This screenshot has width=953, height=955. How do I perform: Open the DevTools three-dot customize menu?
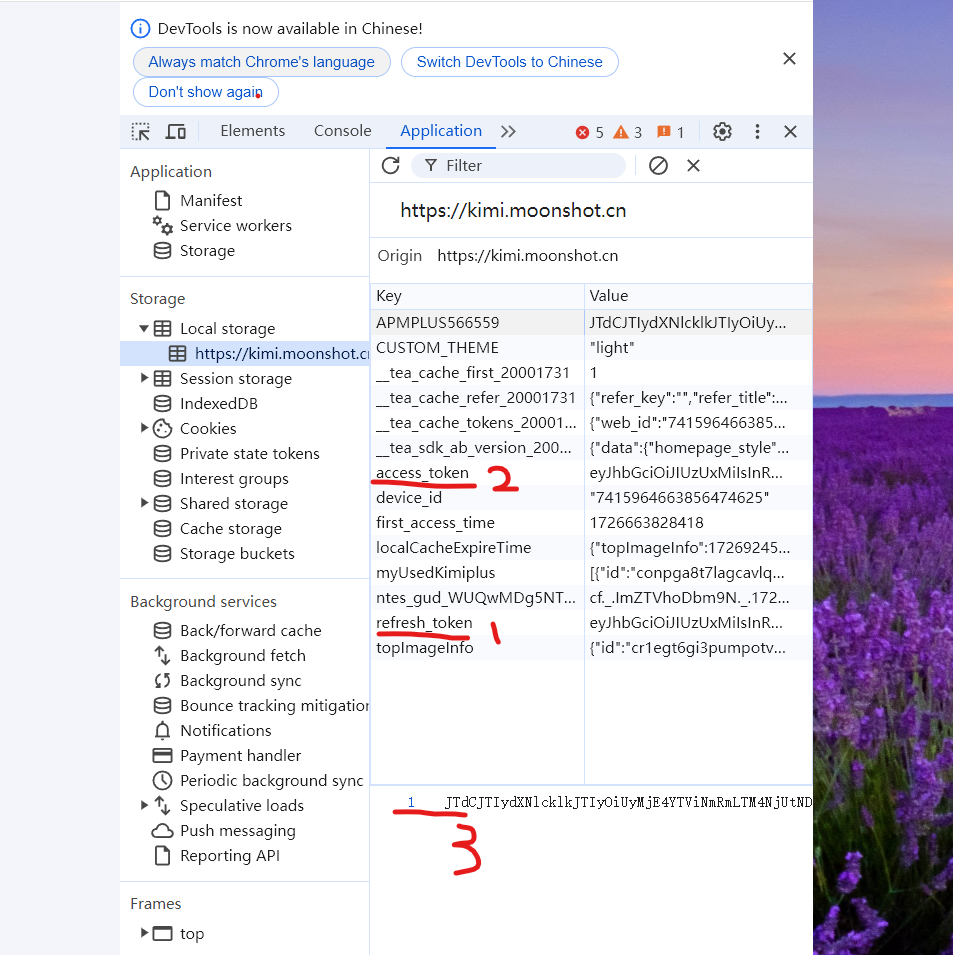757,132
